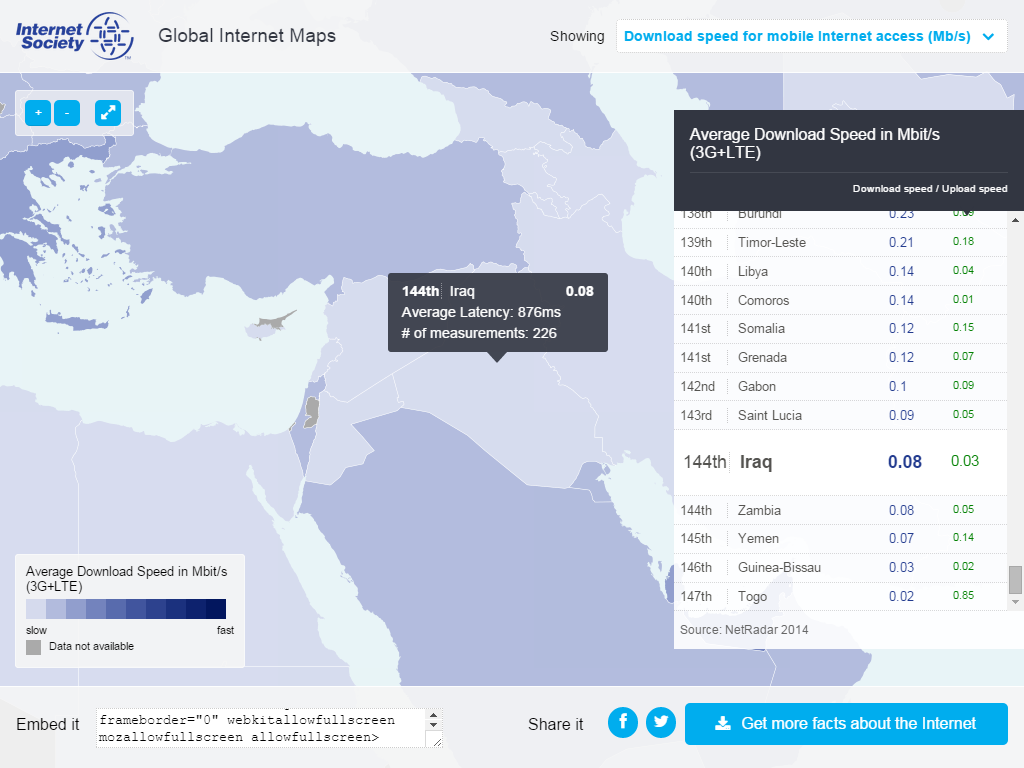This screenshot has height=768, width=1024.
Task: Select Download speed in the speed toggle
Action: click(x=890, y=188)
